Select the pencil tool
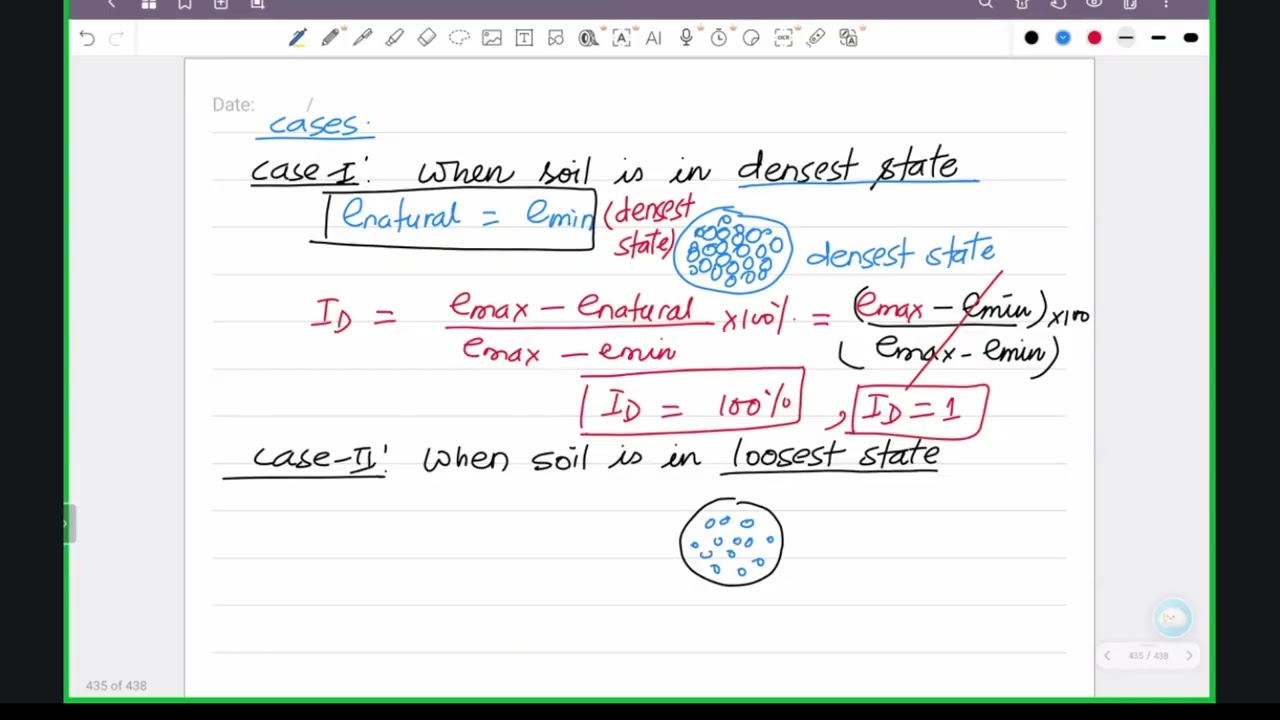Viewport: 1280px width, 720px height. [x=330, y=38]
